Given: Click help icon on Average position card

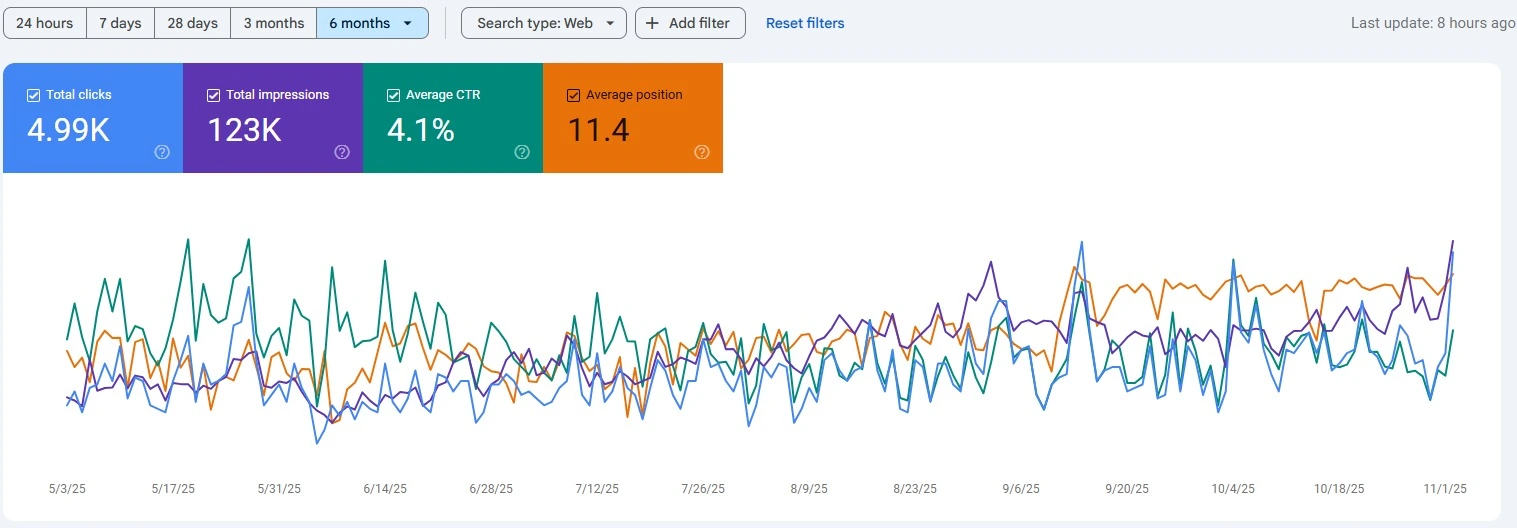Looking at the screenshot, I should coord(702,152).
